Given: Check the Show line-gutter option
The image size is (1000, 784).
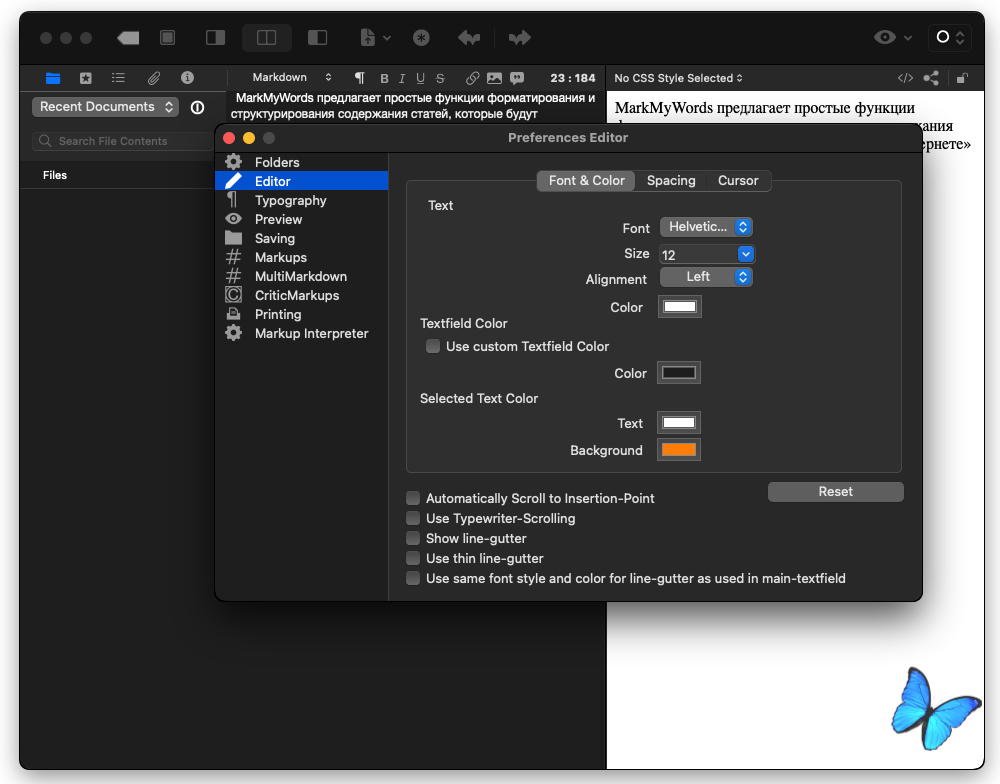Looking at the screenshot, I should click(413, 538).
